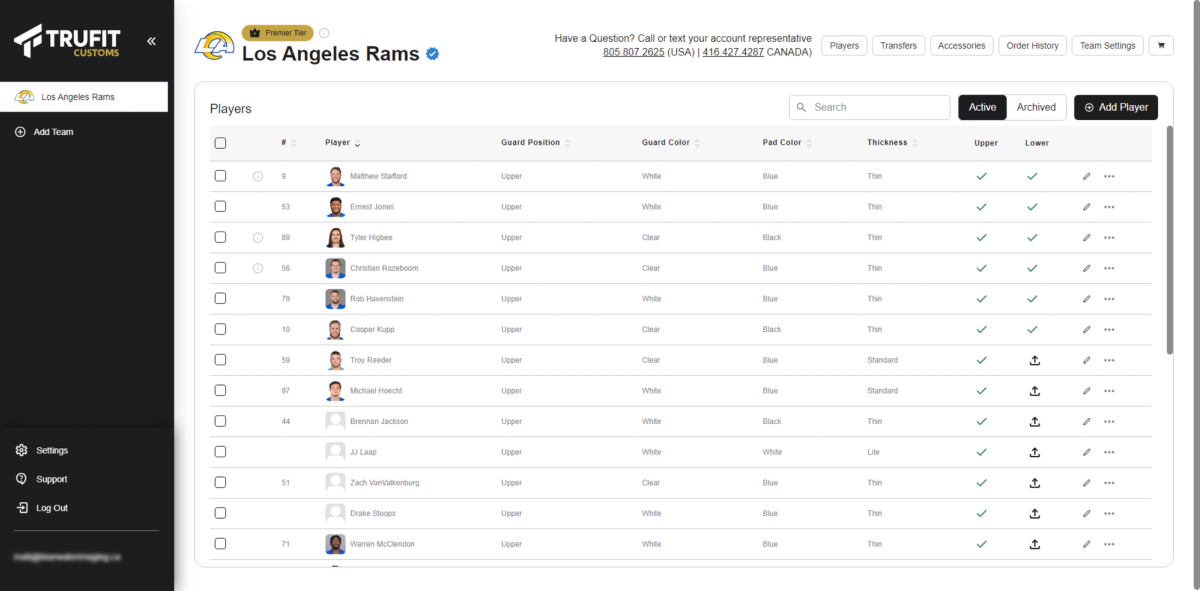Sort by Guard Position column
The width and height of the screenshot is (1200, 591).
[x=536, y=143]
